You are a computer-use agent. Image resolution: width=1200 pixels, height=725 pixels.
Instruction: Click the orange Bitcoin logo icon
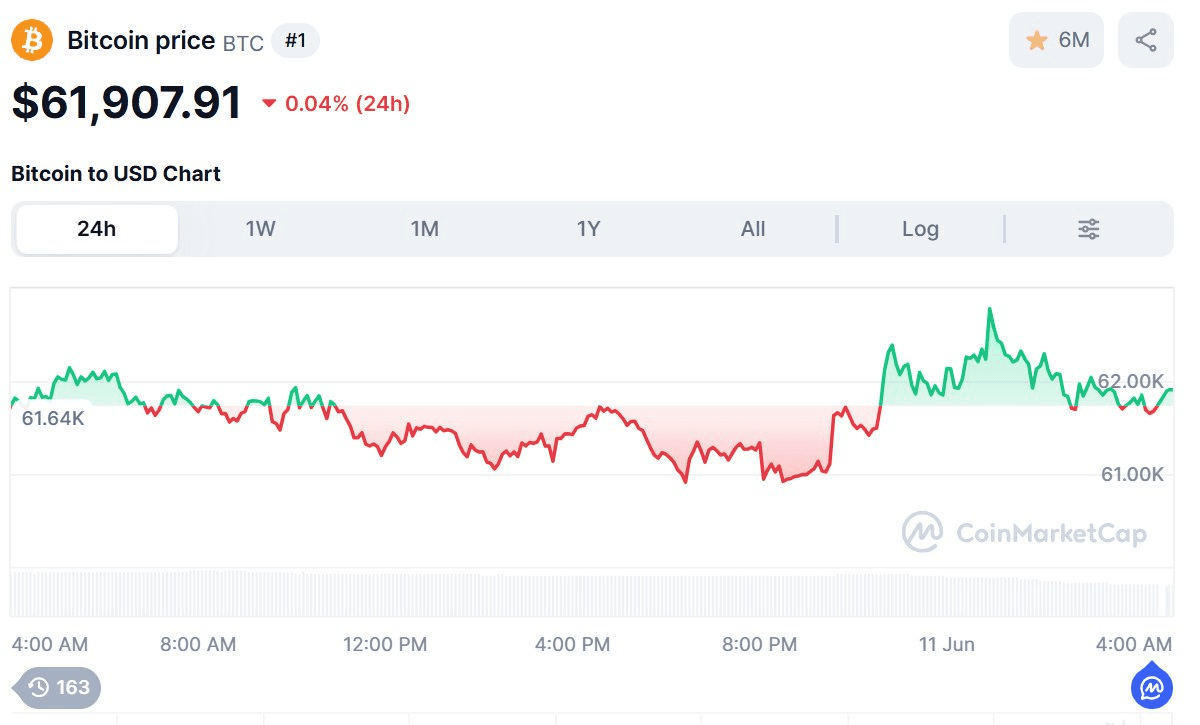[x=31, y=41]
